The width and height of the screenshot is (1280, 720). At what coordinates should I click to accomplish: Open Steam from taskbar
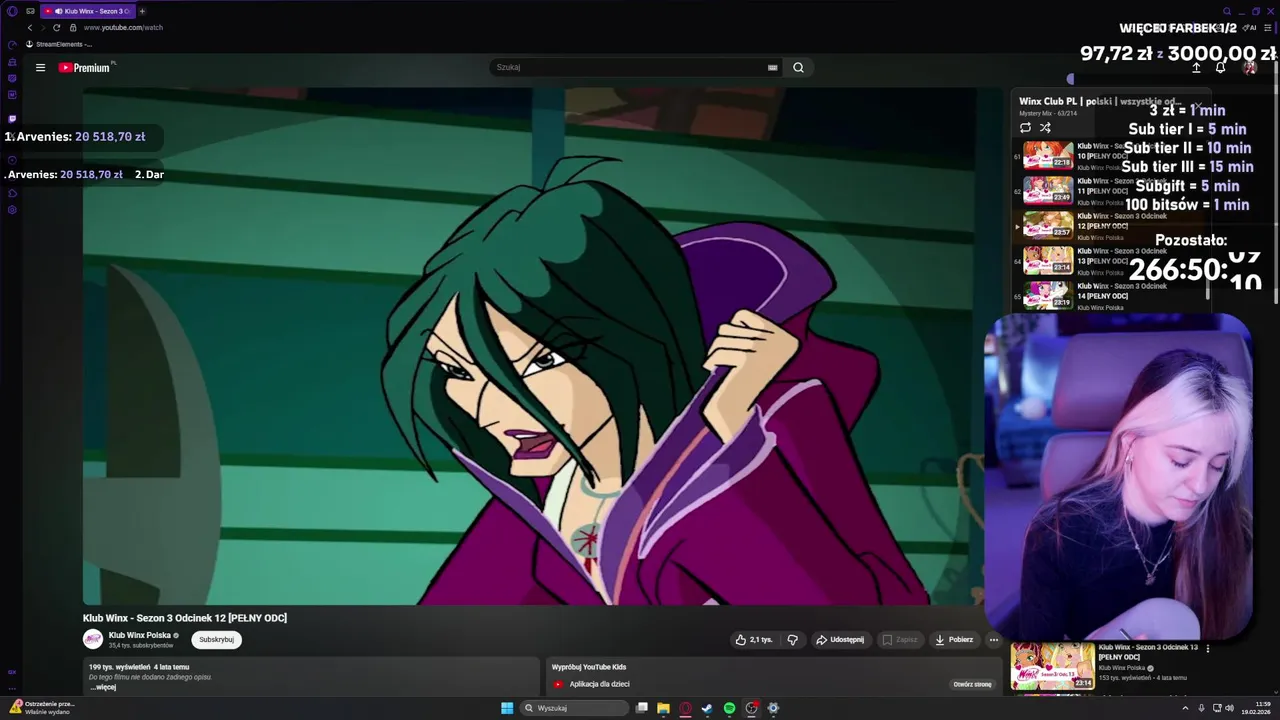pos(707,708)
